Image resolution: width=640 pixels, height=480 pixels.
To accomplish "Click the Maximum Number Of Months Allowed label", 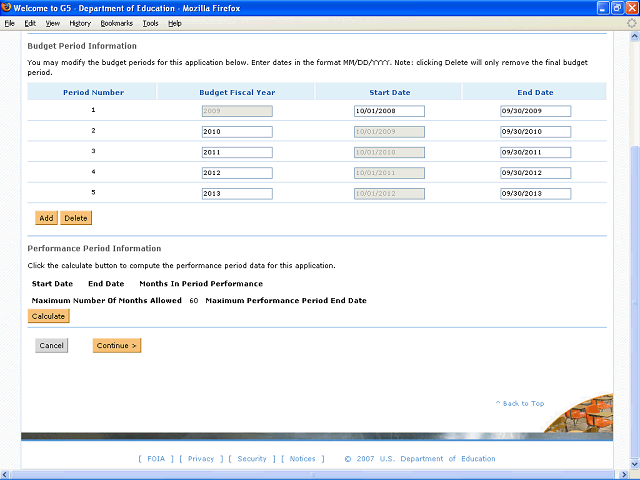I will [107, 301].
